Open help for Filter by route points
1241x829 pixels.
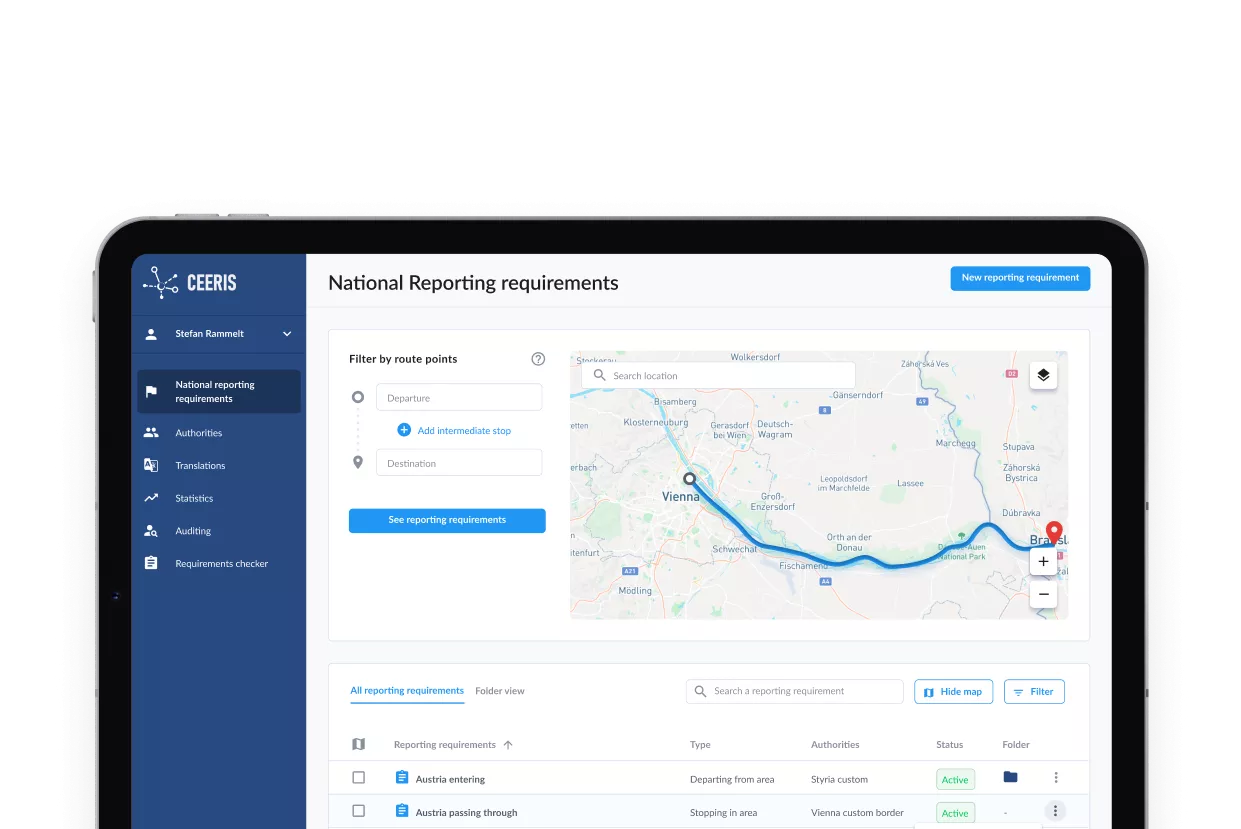(538, 359)
